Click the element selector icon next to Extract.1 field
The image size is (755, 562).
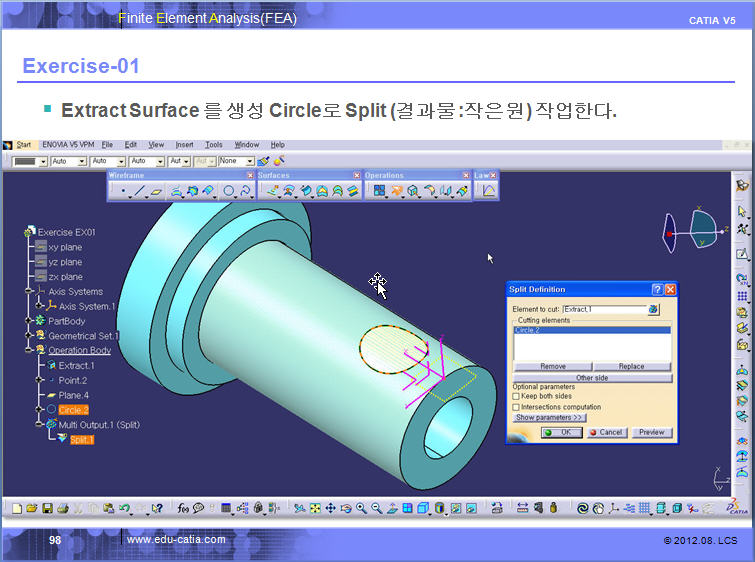[x=653, y=309]
